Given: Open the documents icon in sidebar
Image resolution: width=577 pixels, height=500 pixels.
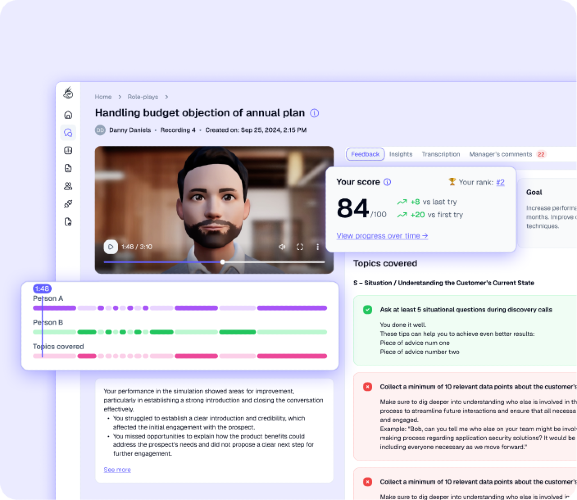Looking at the screenshot, I should point(68,168).
